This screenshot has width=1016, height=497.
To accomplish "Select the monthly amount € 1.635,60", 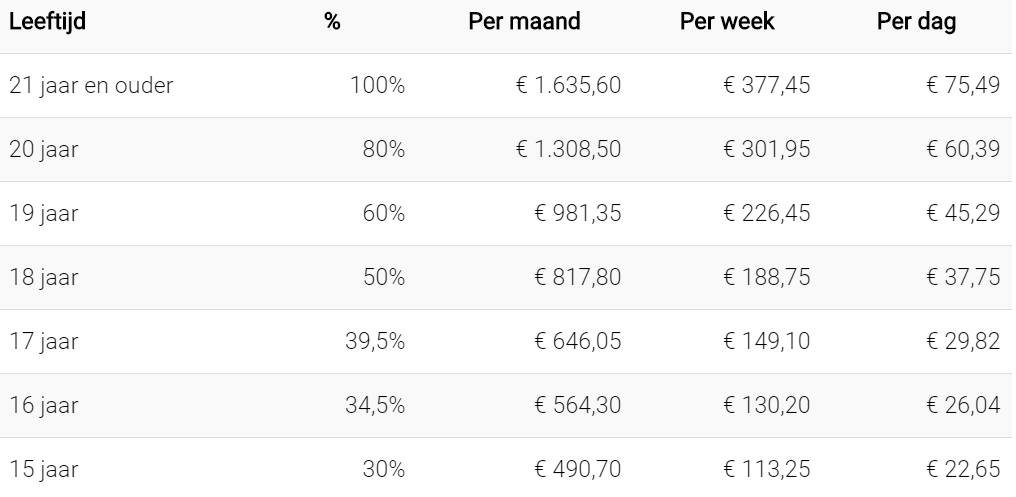I will pyautogui.click(x=568, y=86).
